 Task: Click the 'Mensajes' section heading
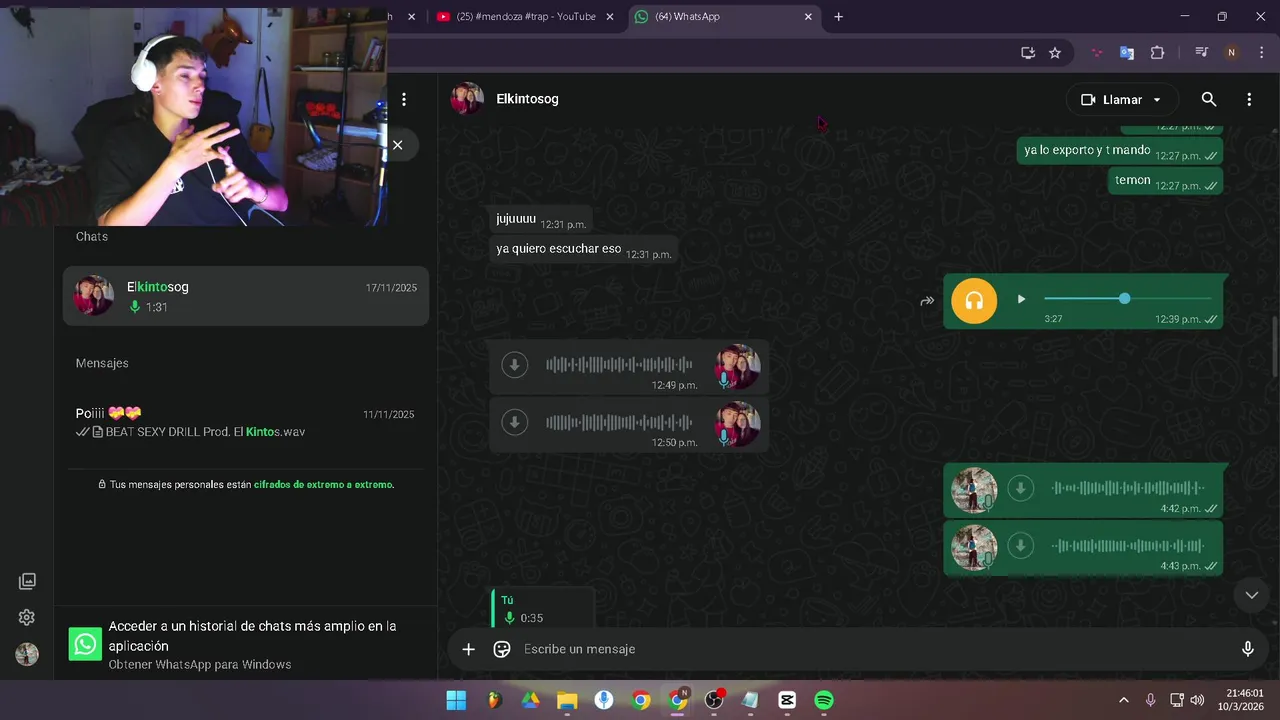tap(102, 363)
